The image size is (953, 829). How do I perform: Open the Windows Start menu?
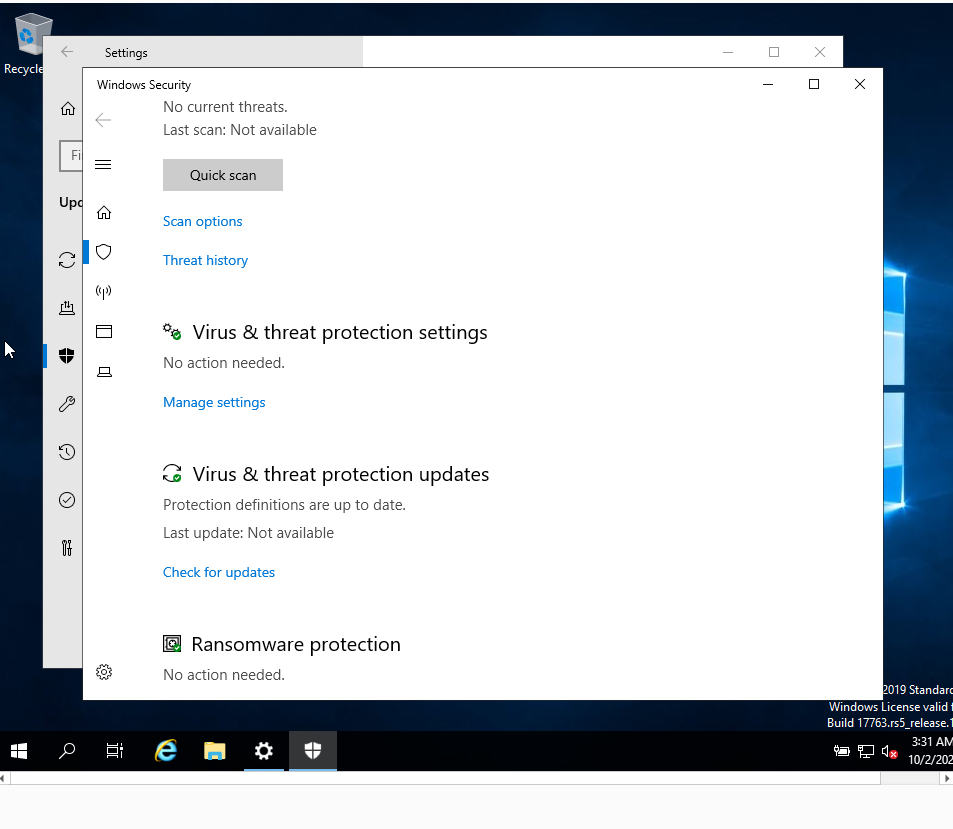(19, 751)
